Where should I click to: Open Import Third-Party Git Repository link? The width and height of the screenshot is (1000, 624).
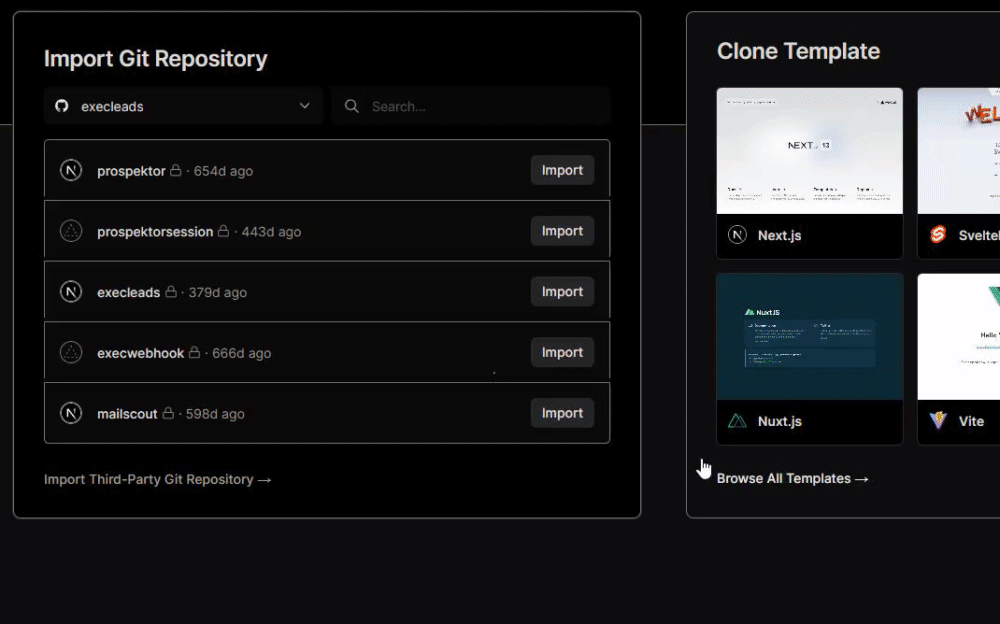tap(158, 479)
